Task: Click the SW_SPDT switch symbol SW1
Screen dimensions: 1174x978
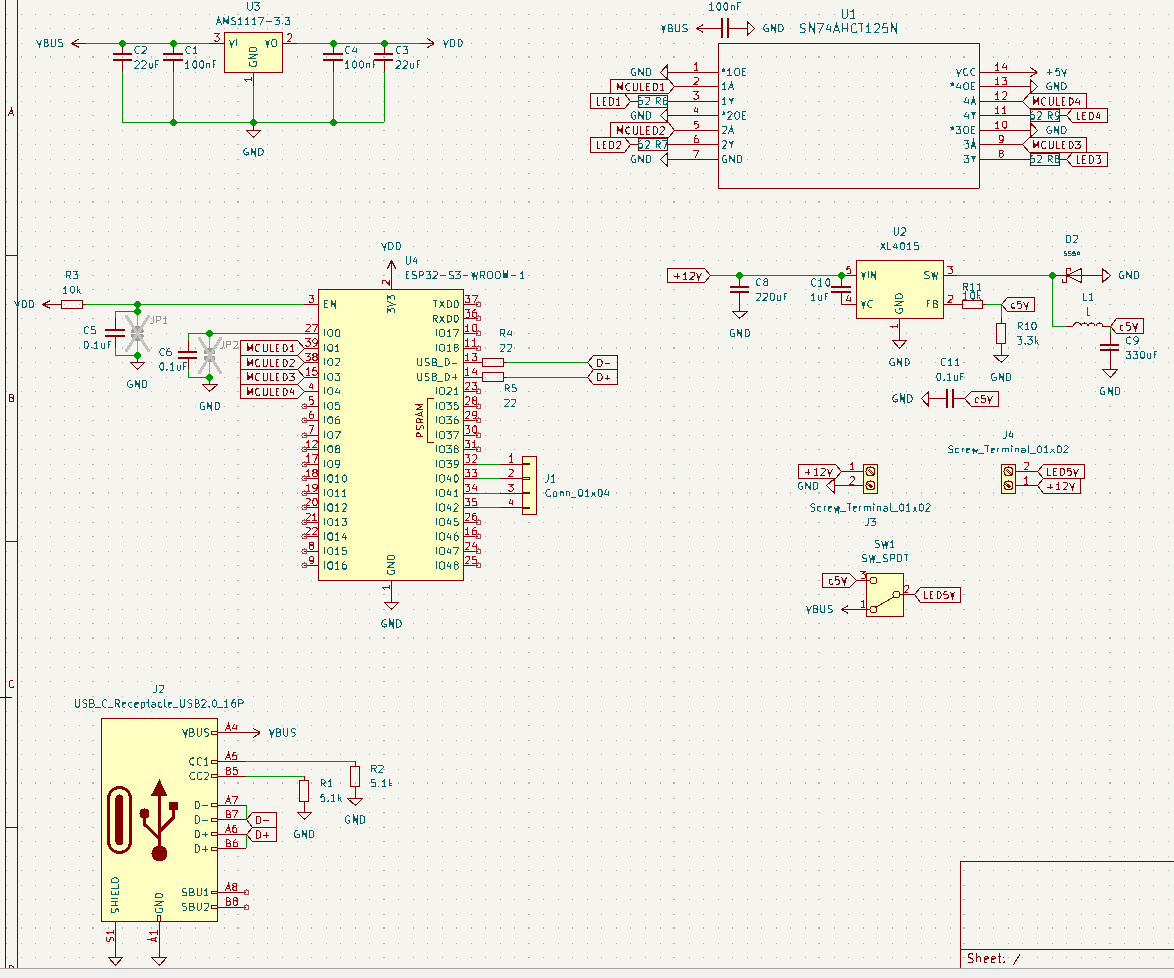Action: 884,595
